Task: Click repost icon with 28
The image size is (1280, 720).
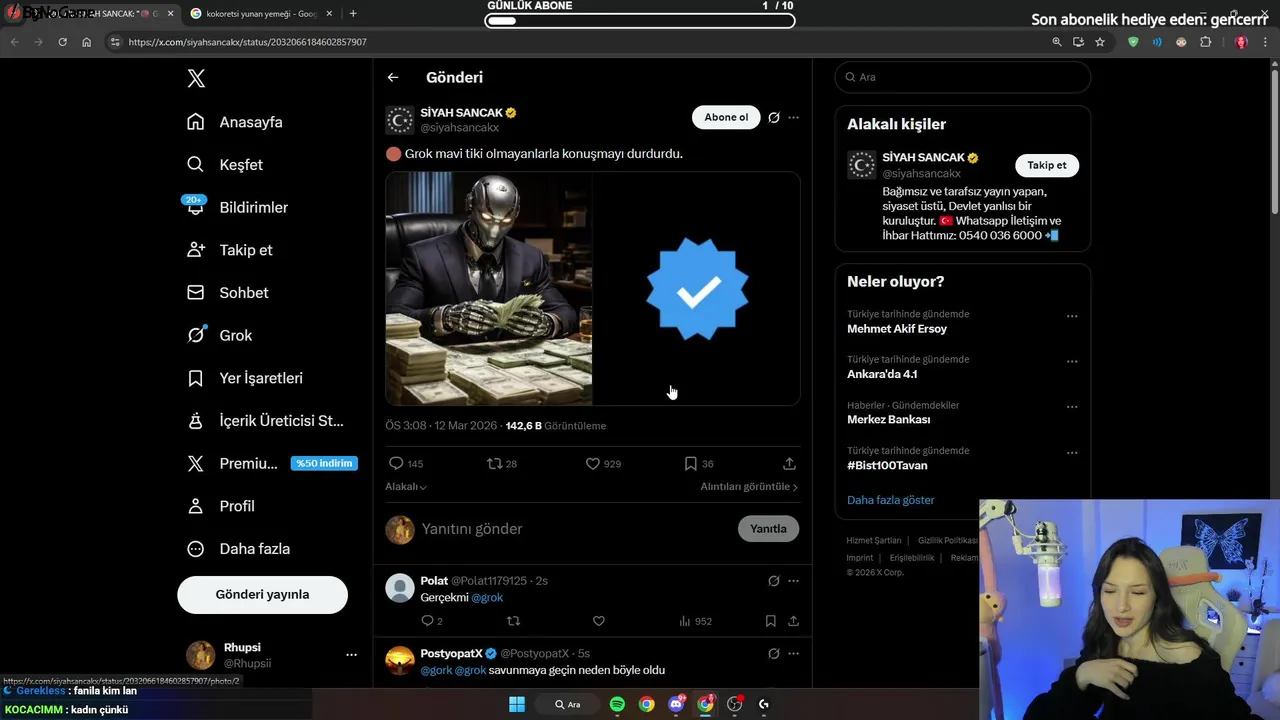Action: pyautogui.click(x=501, y=464)
